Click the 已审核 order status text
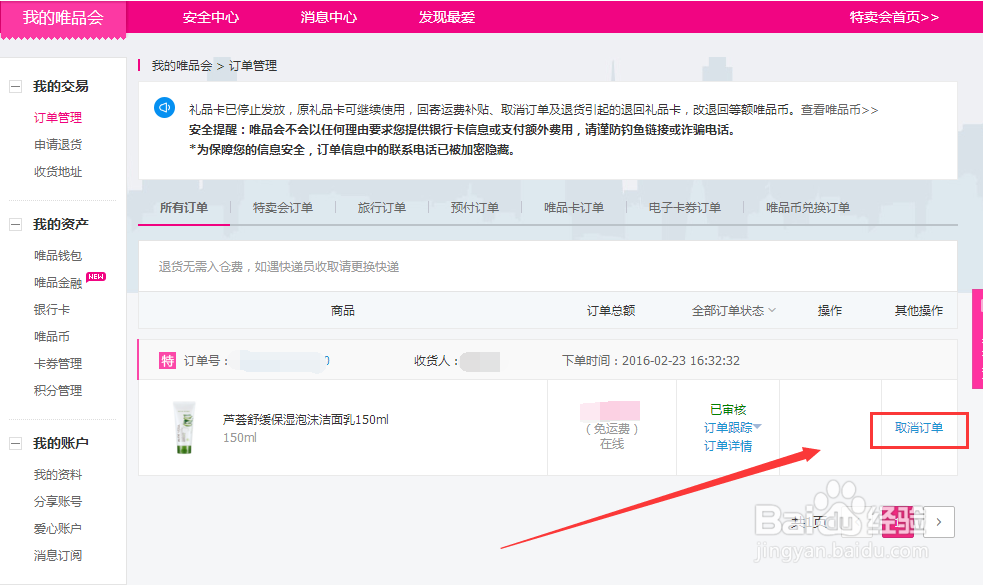983x585 pixels. click(728, 409)
